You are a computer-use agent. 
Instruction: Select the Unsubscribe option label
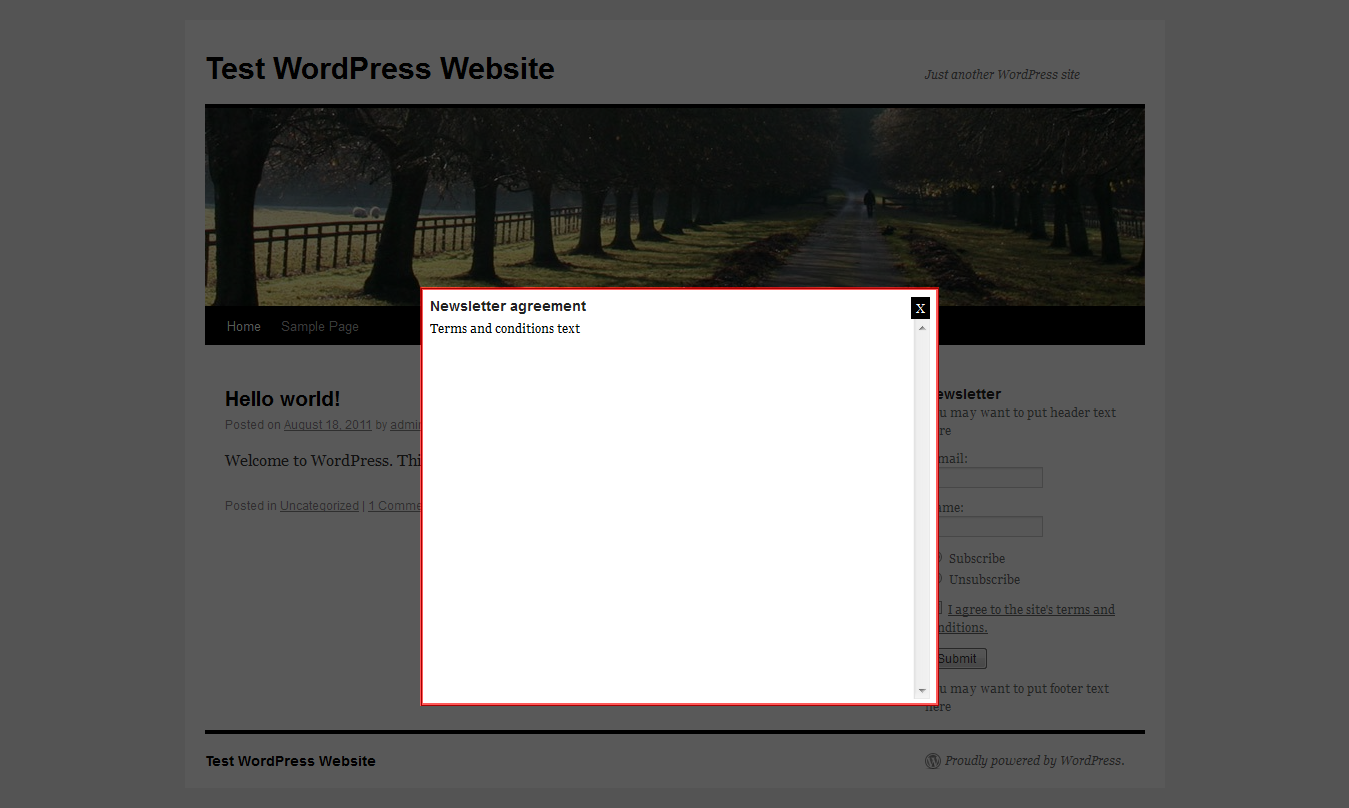pos(985,580)
